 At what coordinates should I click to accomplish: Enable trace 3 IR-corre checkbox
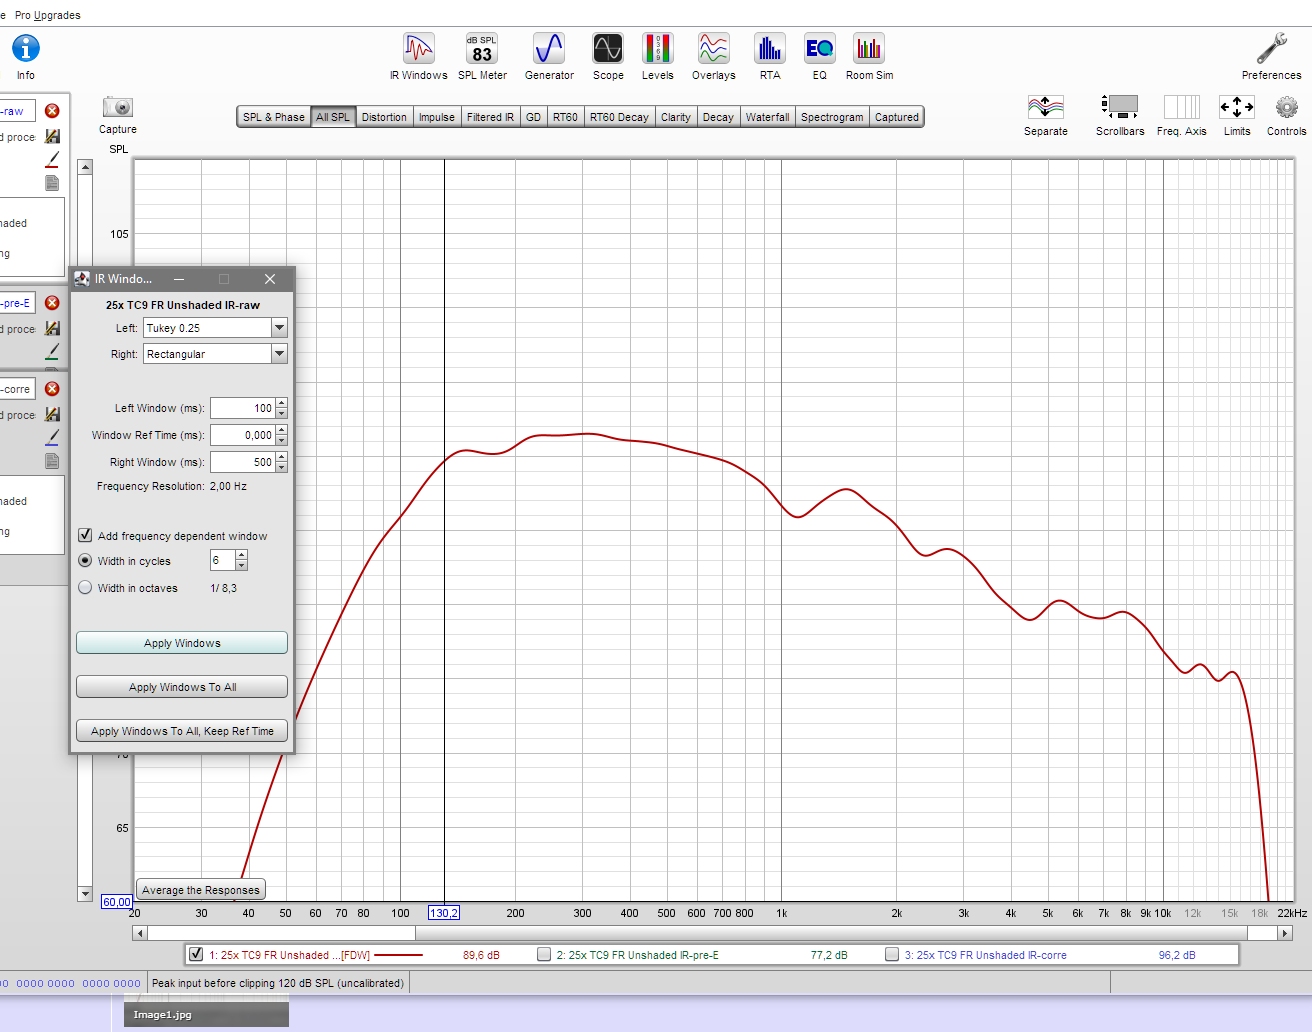pos(892,954)
